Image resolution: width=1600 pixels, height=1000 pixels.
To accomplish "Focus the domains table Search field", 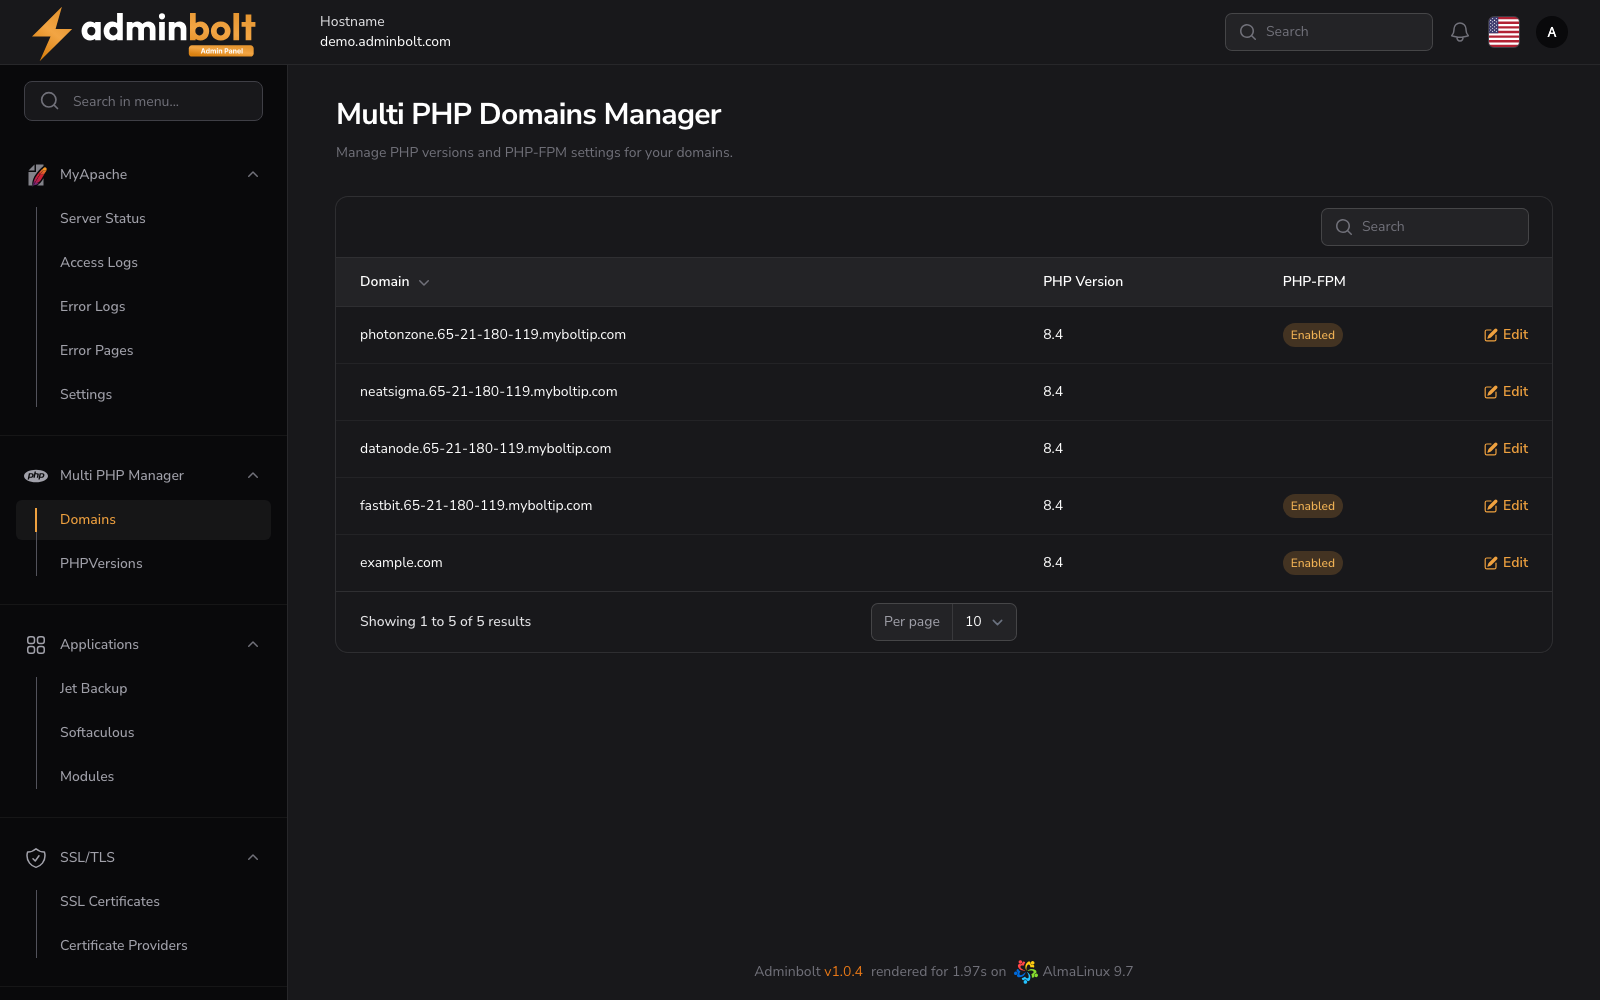I will pyautogui.click(x=1425, y=227).
